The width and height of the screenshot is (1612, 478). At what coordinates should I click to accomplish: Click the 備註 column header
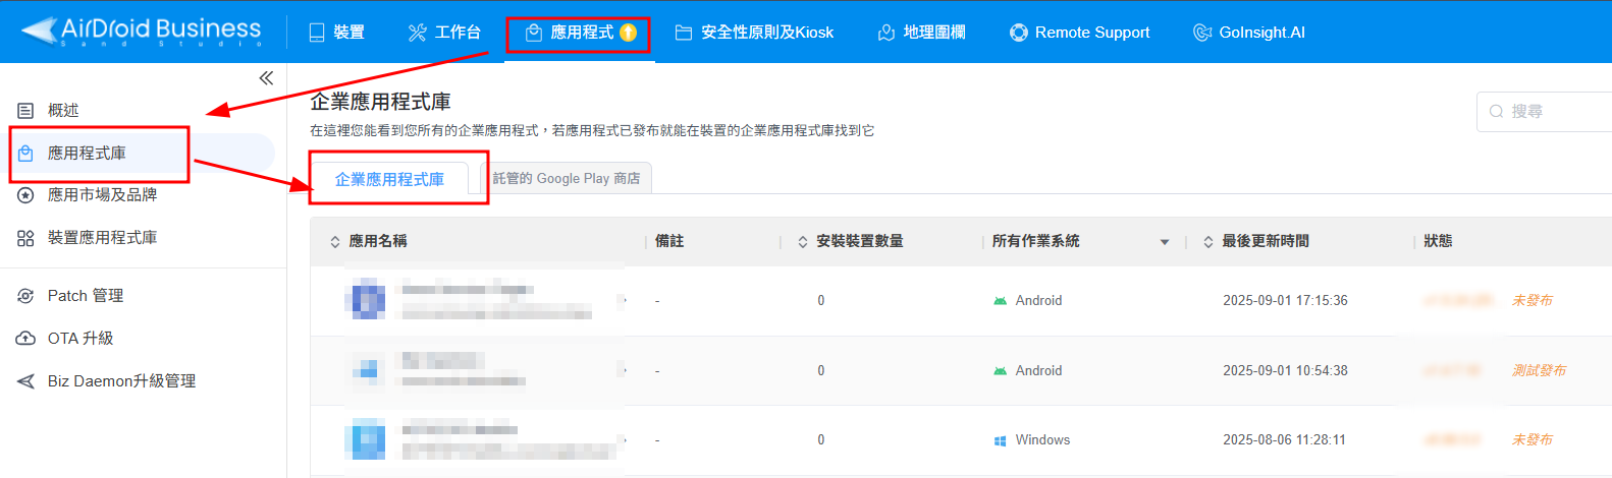tap(669, 241)
